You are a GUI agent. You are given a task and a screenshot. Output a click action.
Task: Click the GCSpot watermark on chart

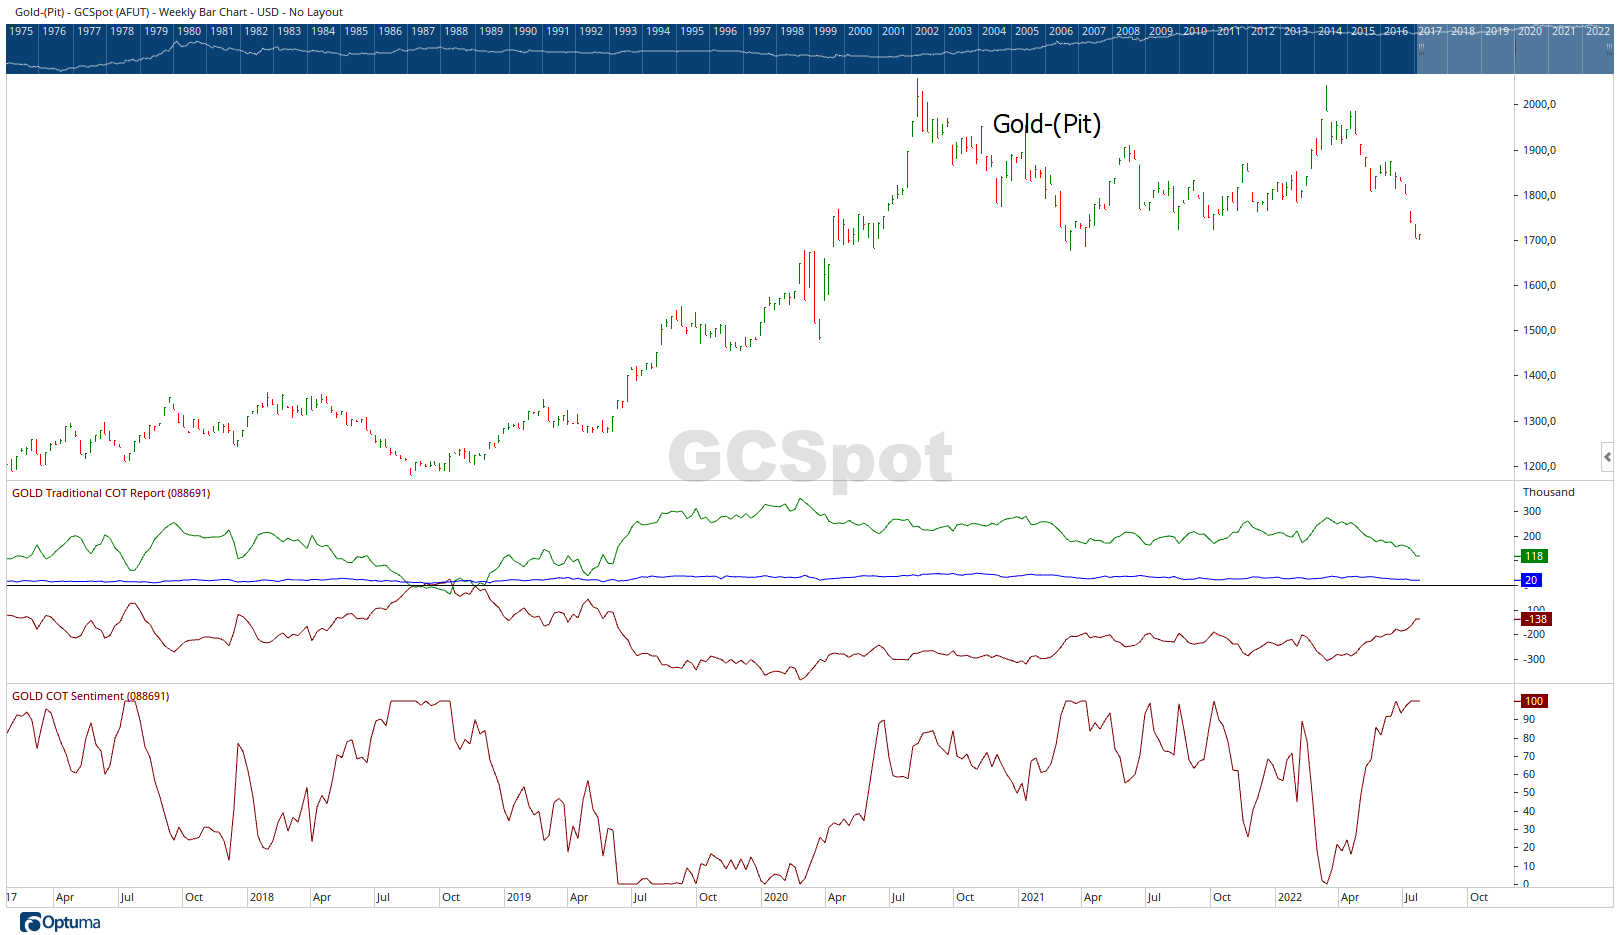tap(810, 457)
